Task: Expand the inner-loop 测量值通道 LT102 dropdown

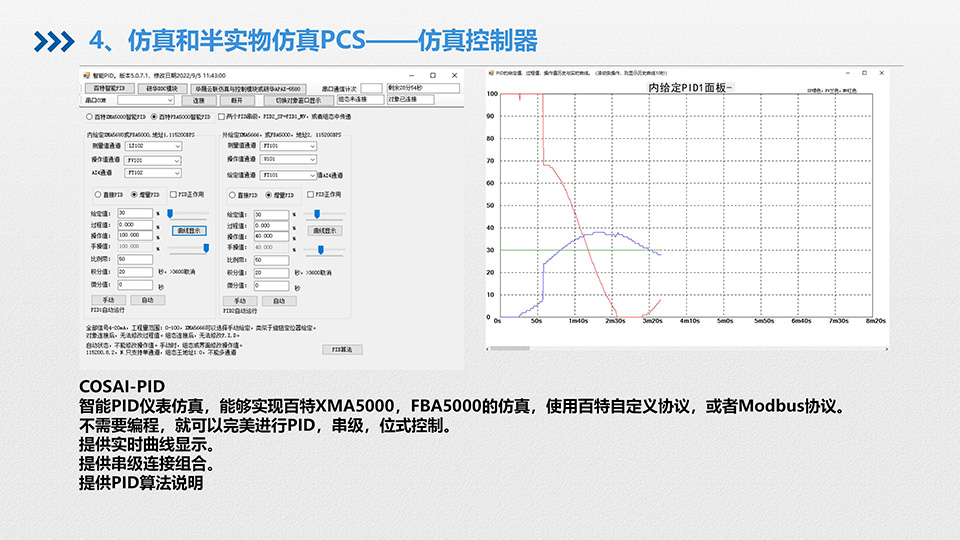Action: tap(177, 146)
